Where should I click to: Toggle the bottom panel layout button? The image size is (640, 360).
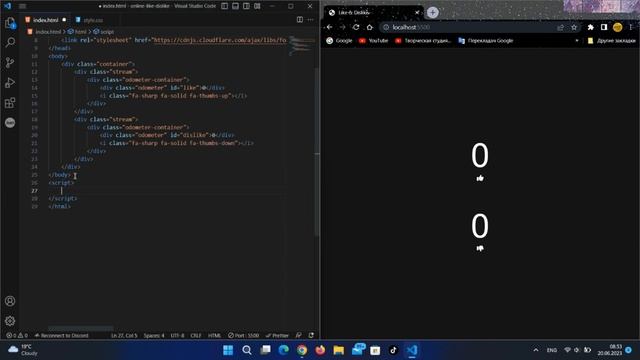[x=236, y=6]
